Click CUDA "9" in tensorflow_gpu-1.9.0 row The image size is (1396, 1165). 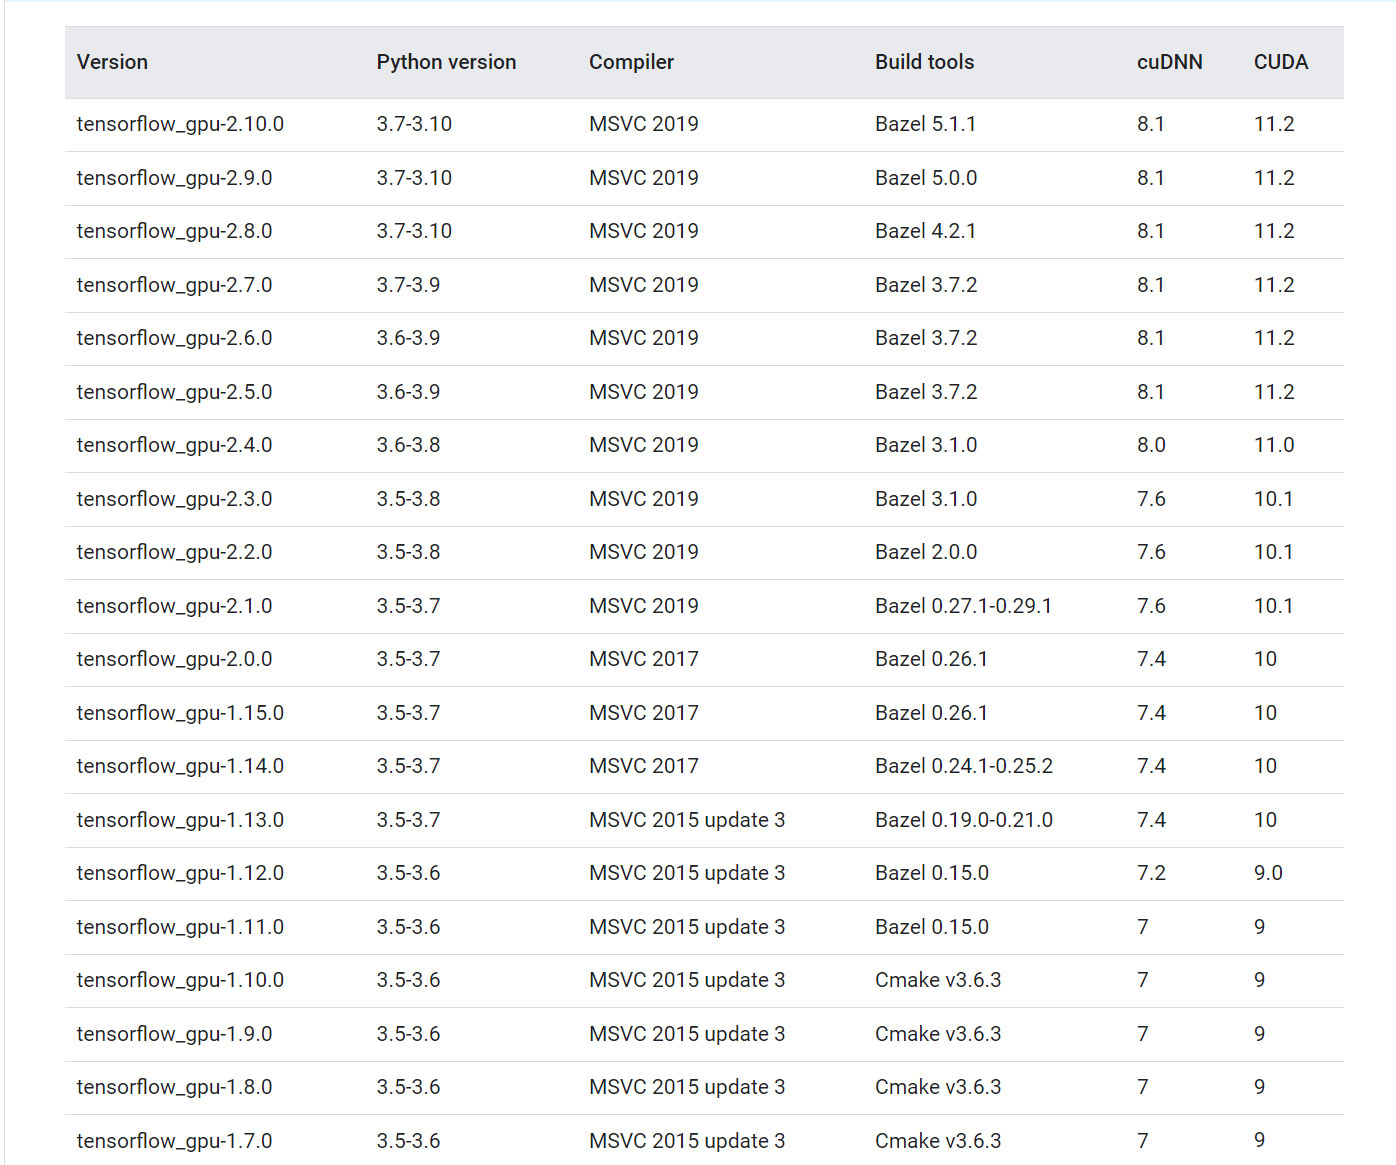pos(1259,1034)
